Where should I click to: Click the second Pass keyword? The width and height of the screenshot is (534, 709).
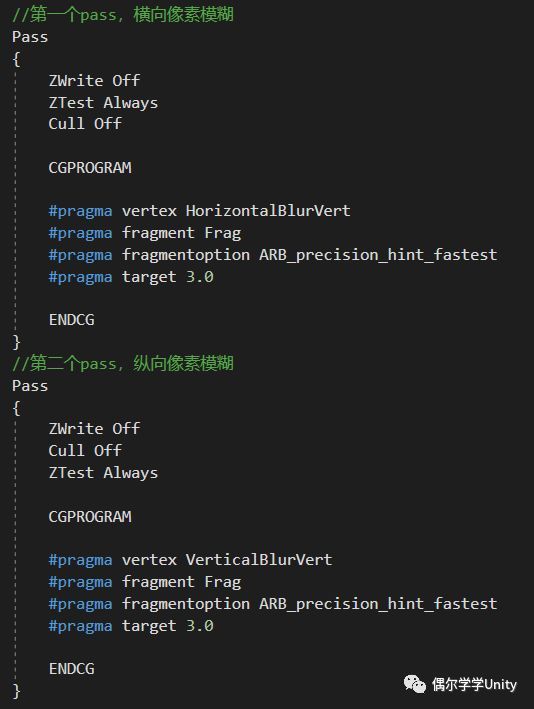[x=30, y=386]
